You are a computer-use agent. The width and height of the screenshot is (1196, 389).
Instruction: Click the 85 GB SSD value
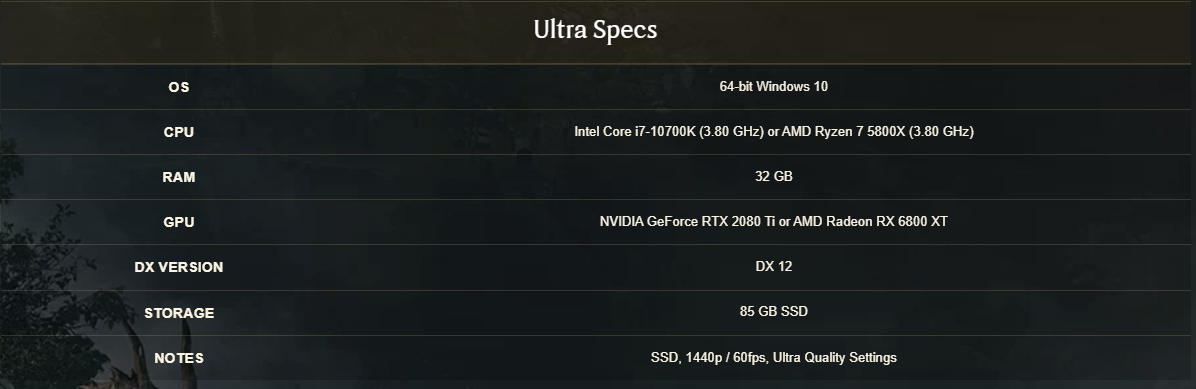(x=773, y=311)
